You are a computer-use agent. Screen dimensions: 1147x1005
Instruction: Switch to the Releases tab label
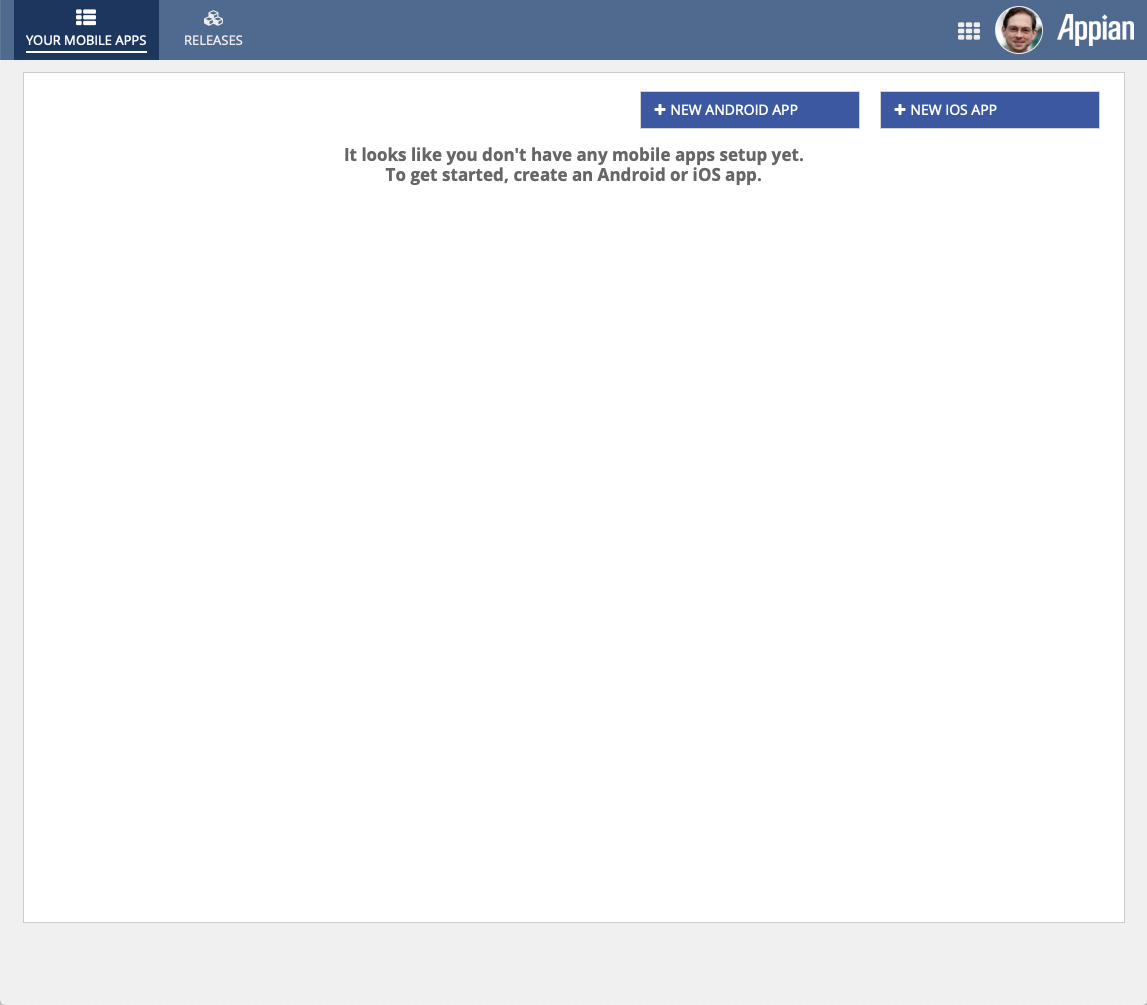213,40
